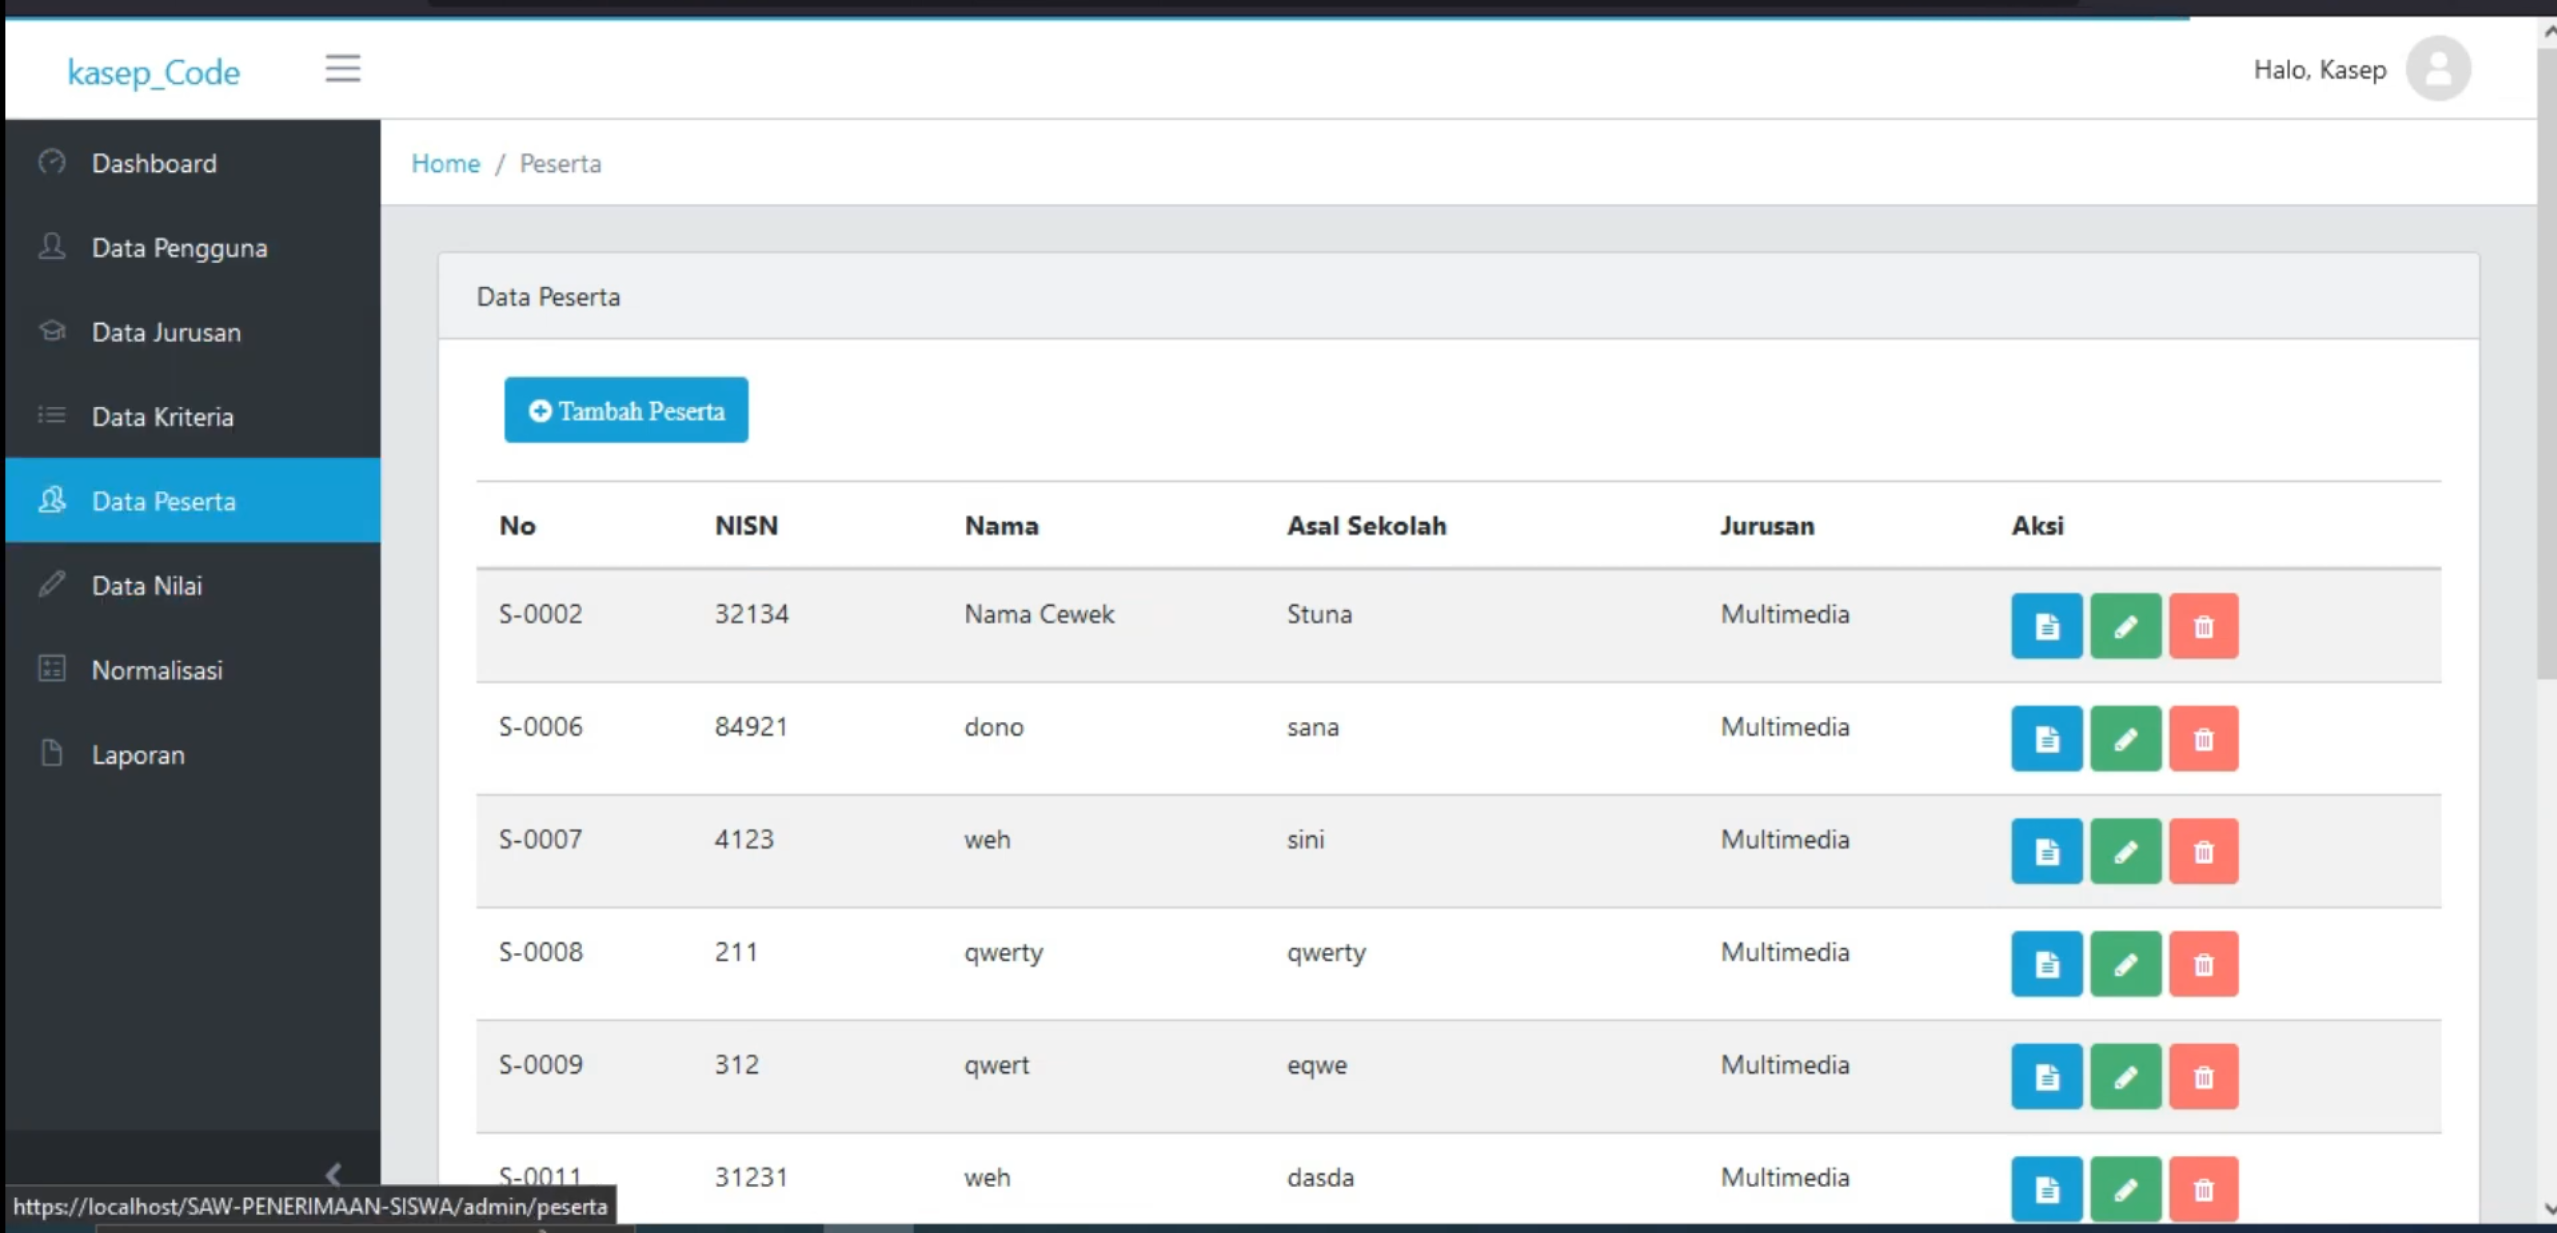Viewport: 2557px width, 1233px height.
Task: Delete peserta S-0011 trash icon
Action: pos(2203,1189)
